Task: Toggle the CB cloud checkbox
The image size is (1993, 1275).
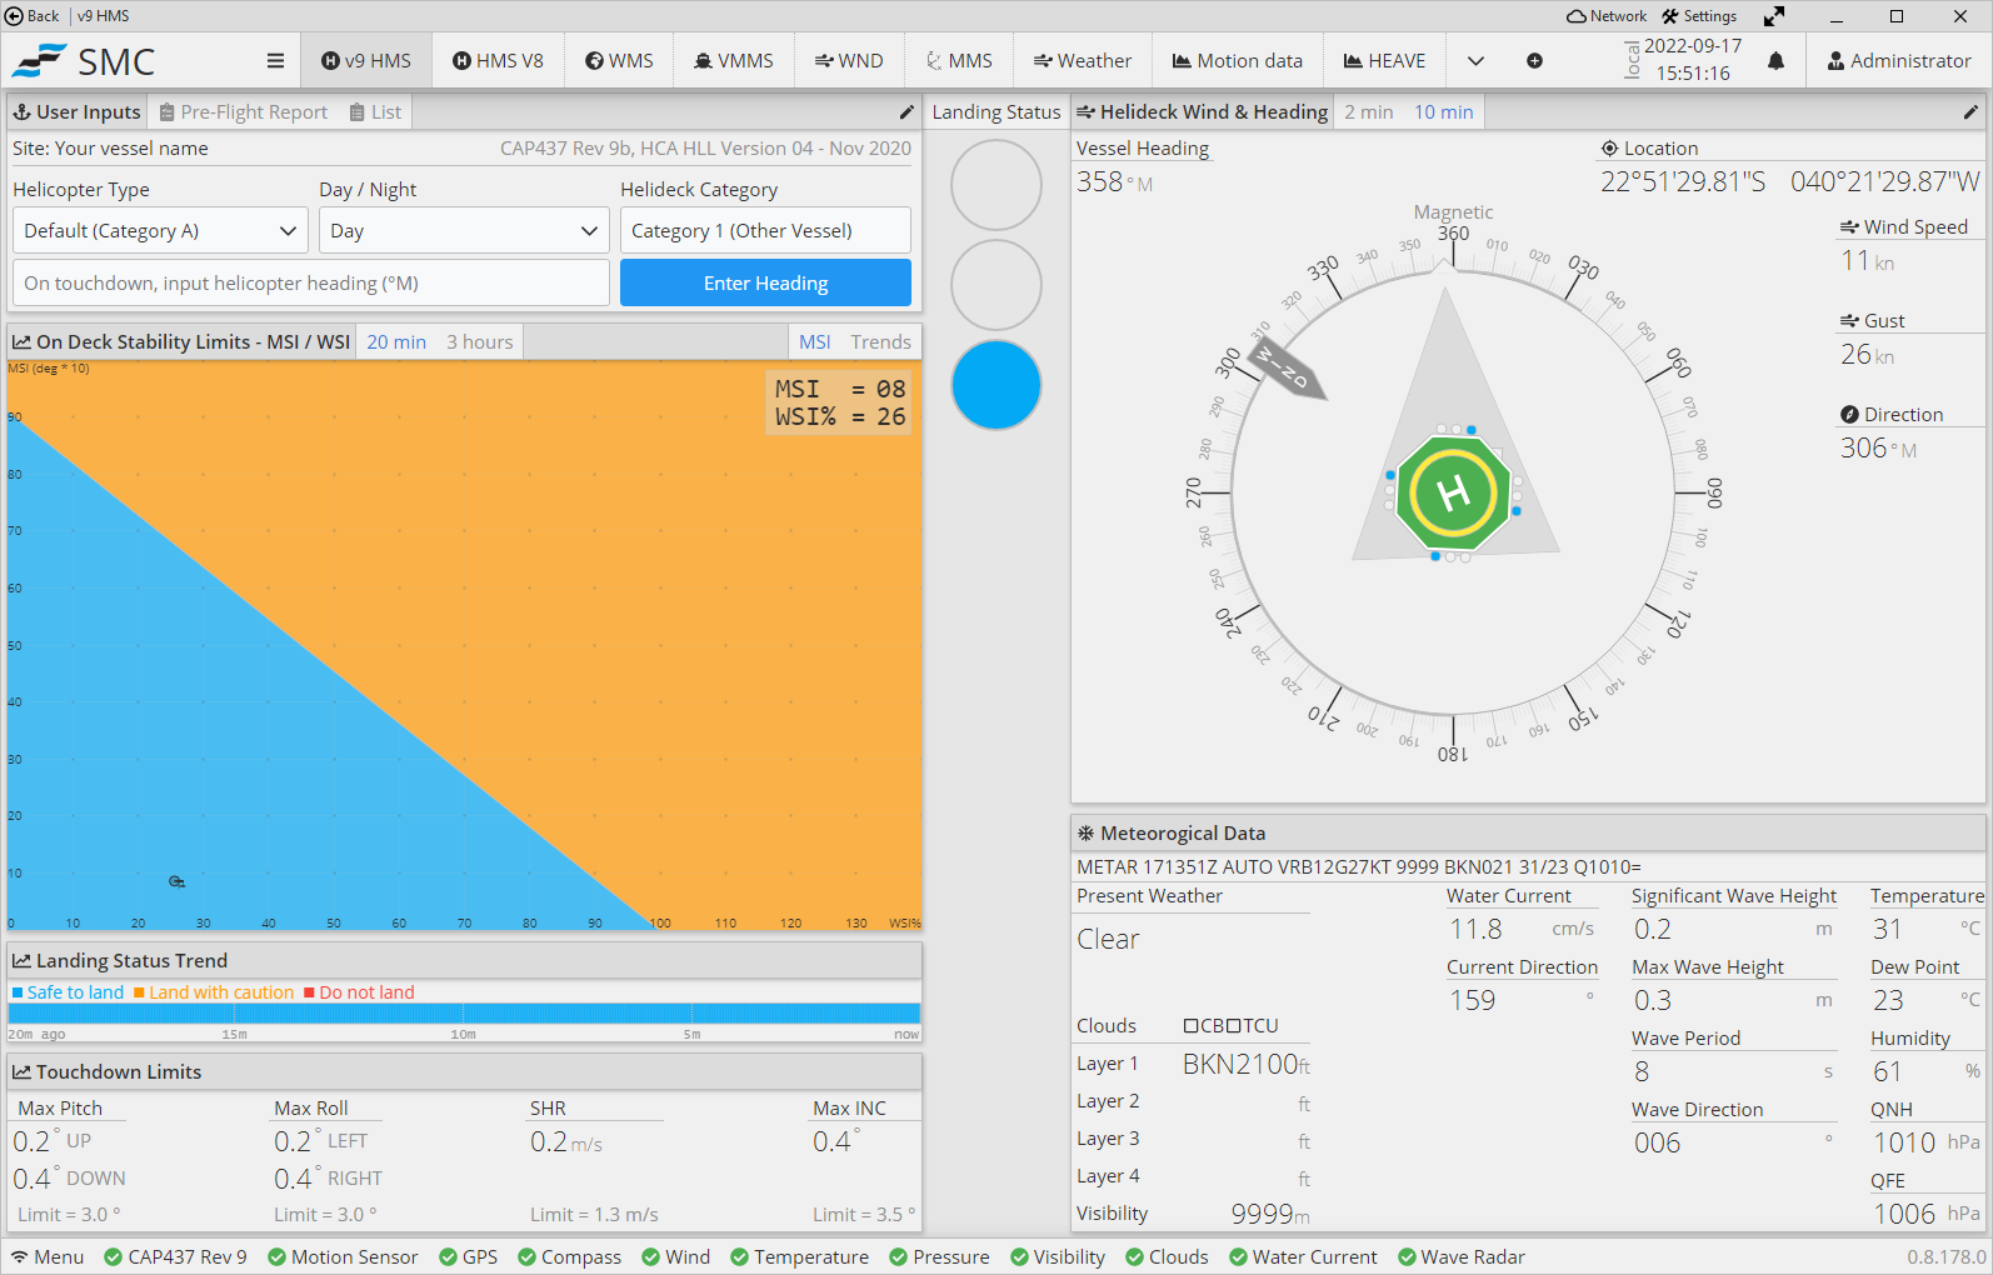Action: (x=1190, y=1026)
